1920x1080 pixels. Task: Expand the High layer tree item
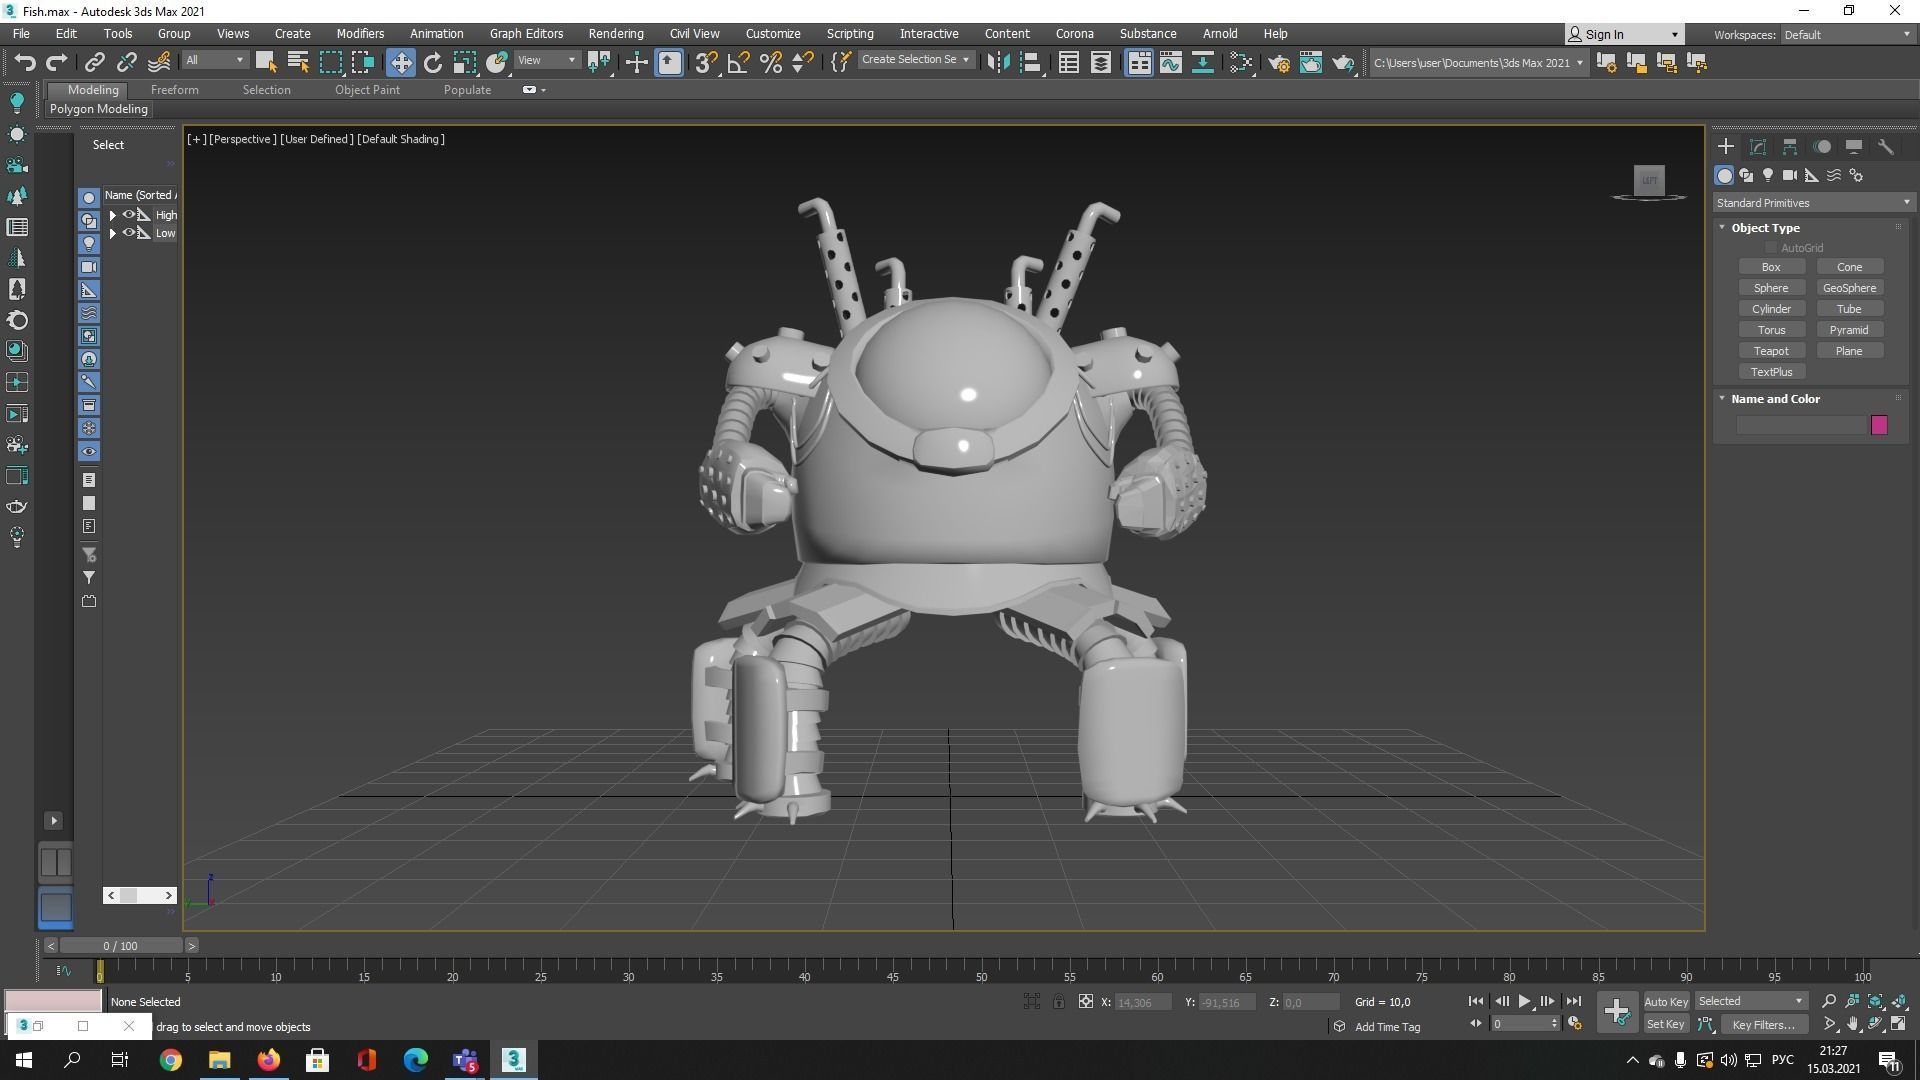(x=113, y=215)
